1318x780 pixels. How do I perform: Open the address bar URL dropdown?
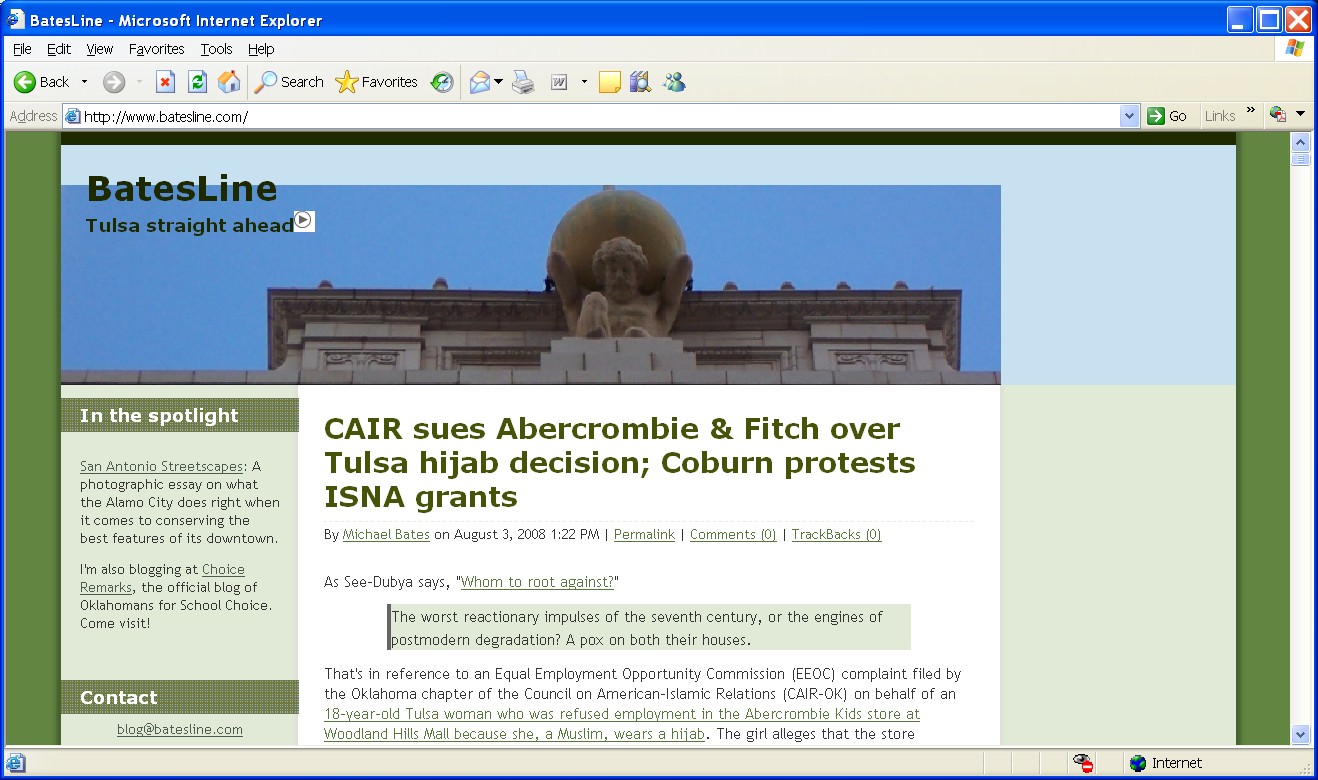tap(1130, 116)
